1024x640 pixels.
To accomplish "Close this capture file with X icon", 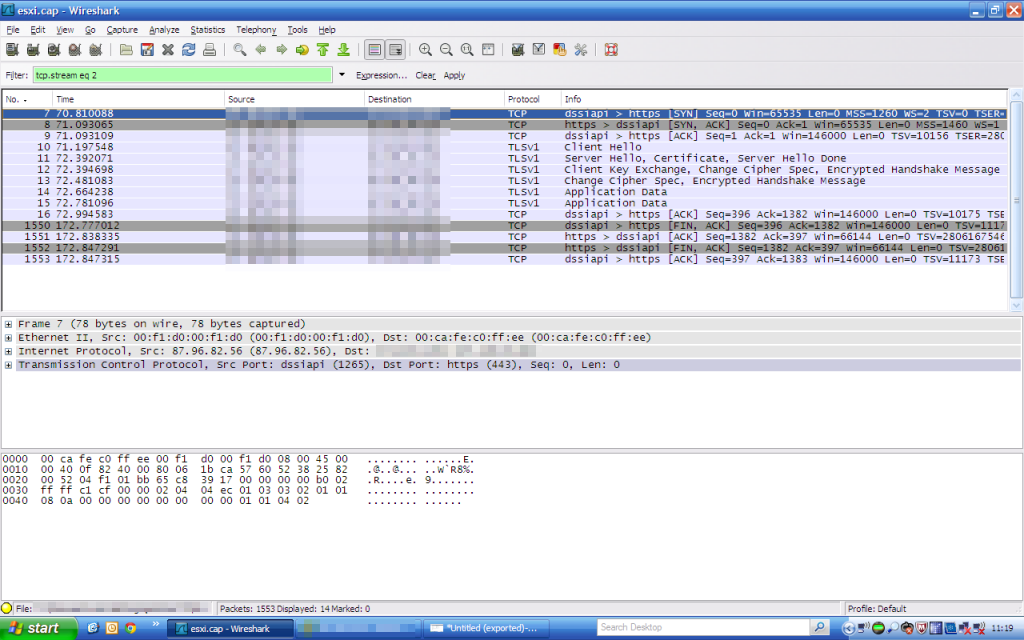I will tap(168, 50).
